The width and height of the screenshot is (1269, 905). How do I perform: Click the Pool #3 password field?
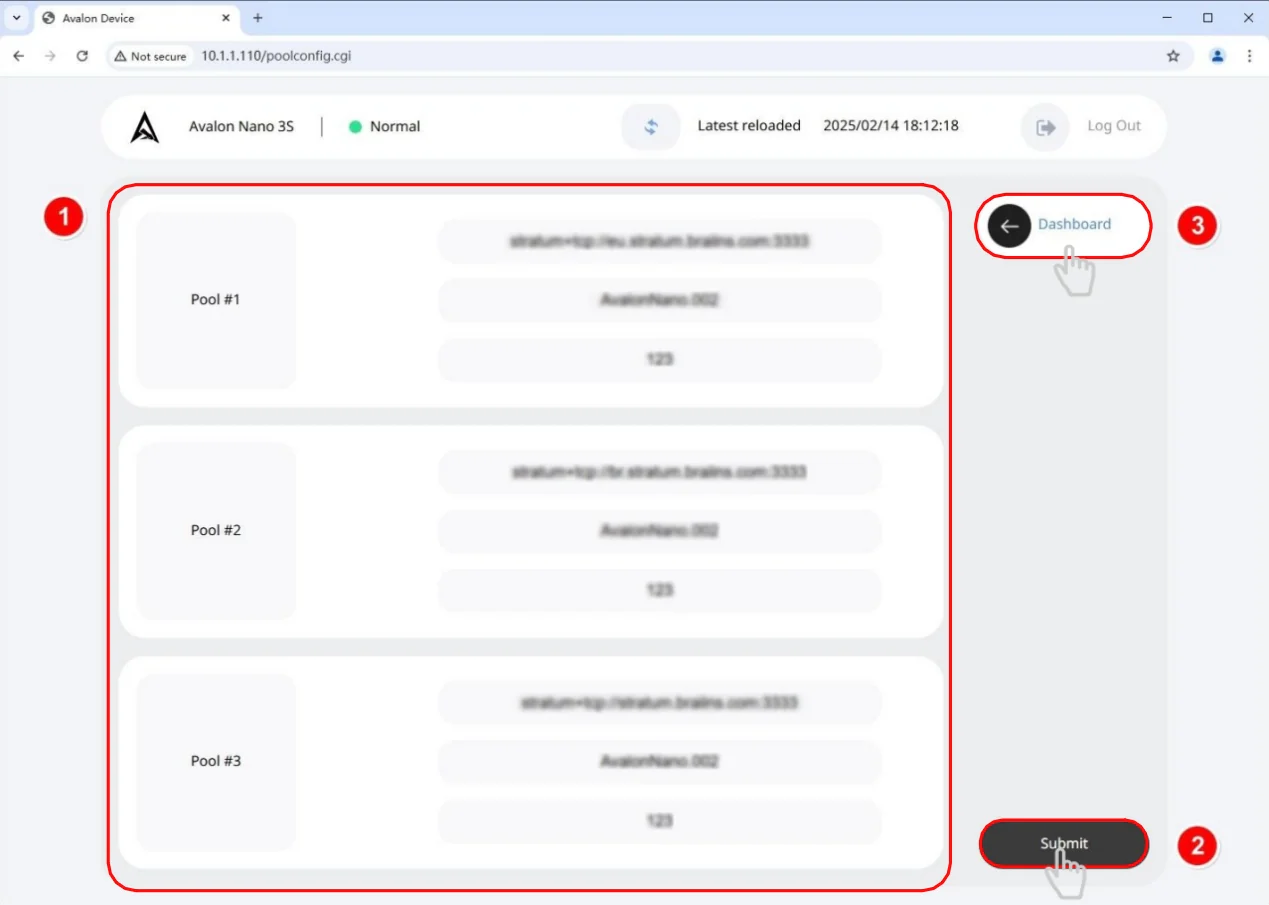pos(659,821)
